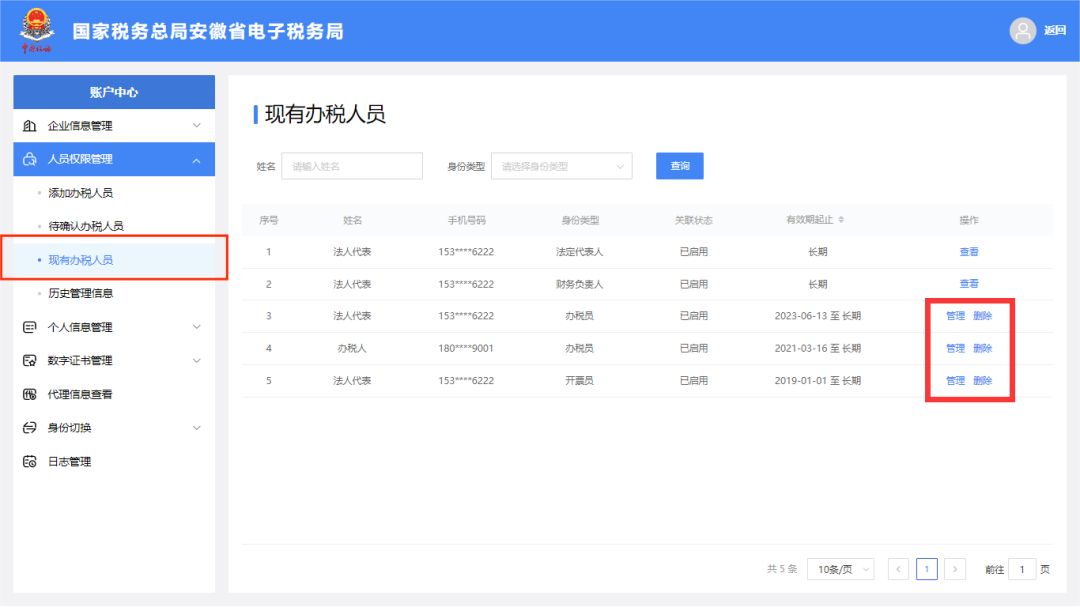The height and width of the screenshot is (607, 1080).
Task: Click 删除 for row 4 办税人
Action: coord(983,348)
